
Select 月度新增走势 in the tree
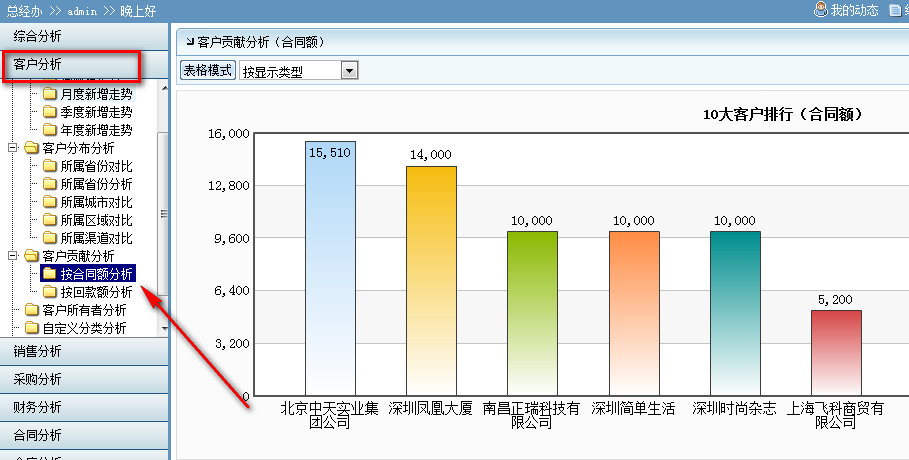(x=96, y=94)
